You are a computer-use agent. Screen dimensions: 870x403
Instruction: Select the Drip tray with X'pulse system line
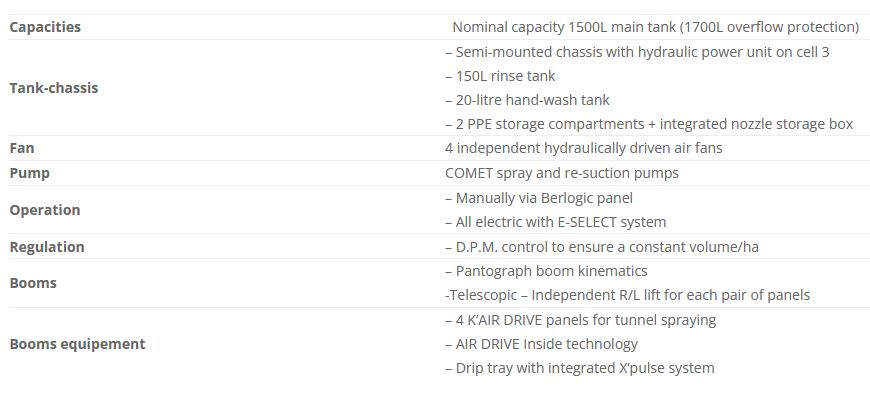[579, 368]
